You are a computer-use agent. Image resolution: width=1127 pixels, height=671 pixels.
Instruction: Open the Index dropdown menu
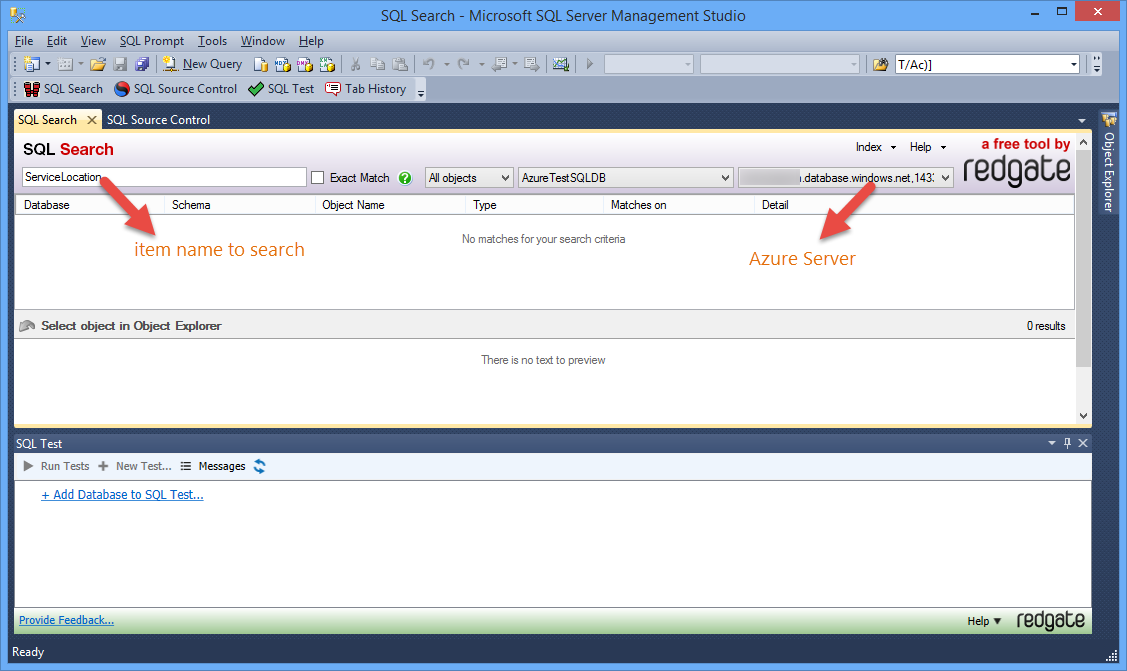click(x=876, y=147)
